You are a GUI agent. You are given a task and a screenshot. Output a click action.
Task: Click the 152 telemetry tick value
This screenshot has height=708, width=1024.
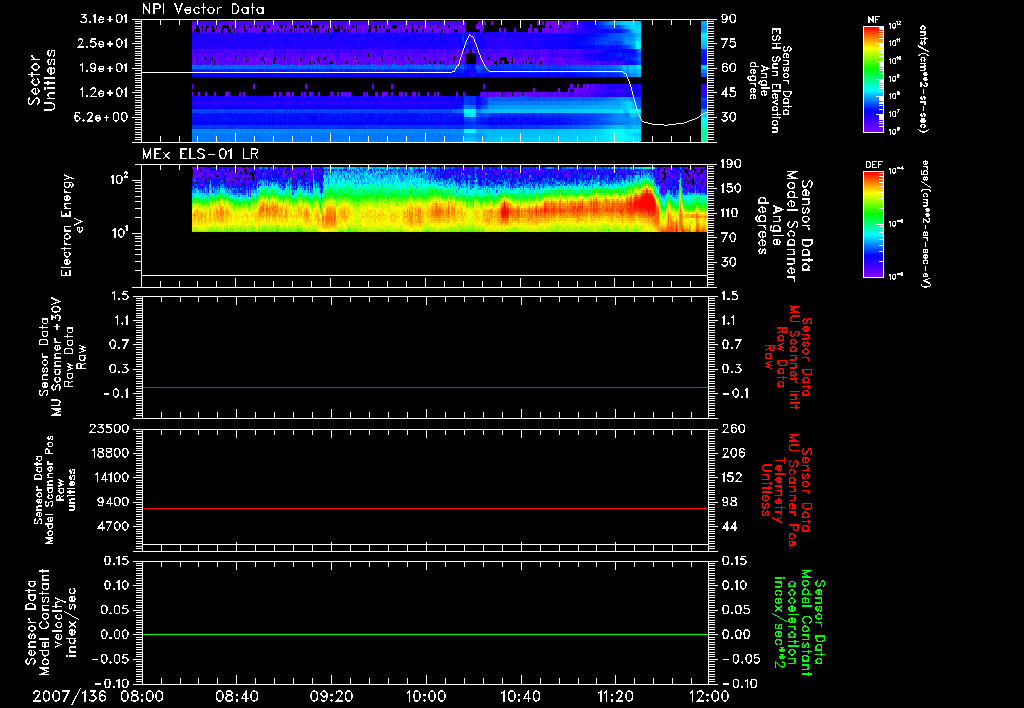point(733,477)
